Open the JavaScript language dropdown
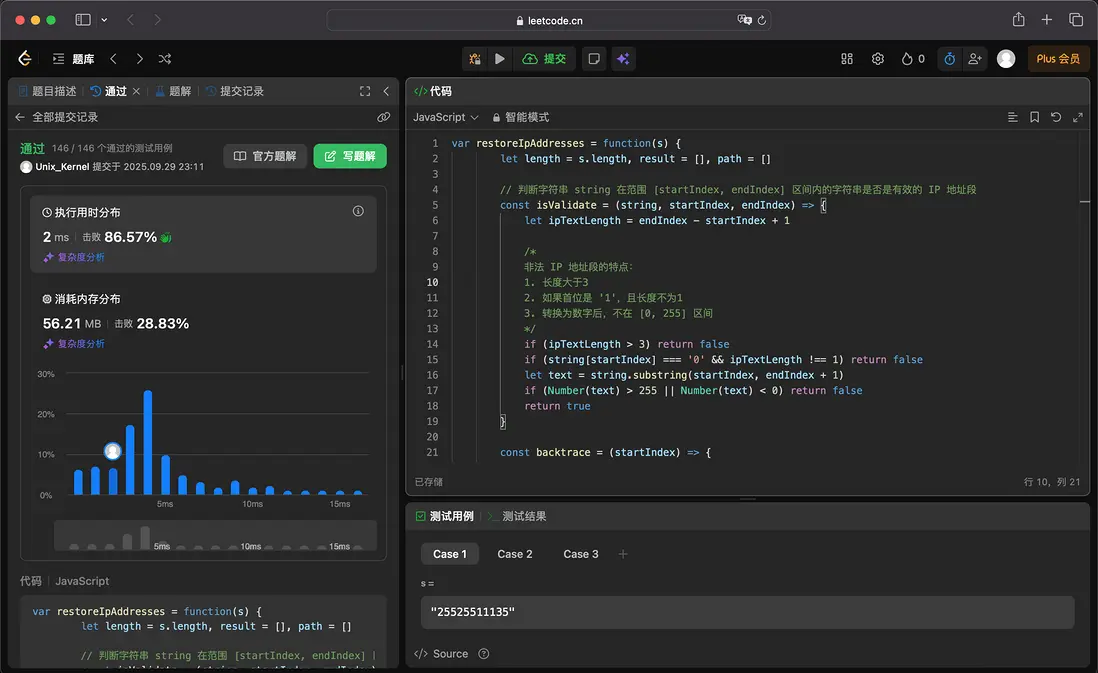Image resolution: width=1098 pixels, height=673 pixels. 446,117
